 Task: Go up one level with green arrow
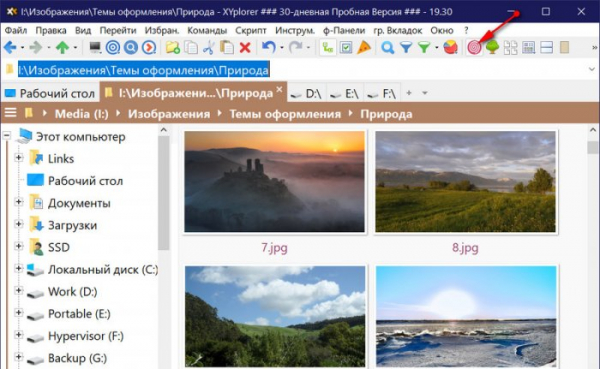coord(62,47)
